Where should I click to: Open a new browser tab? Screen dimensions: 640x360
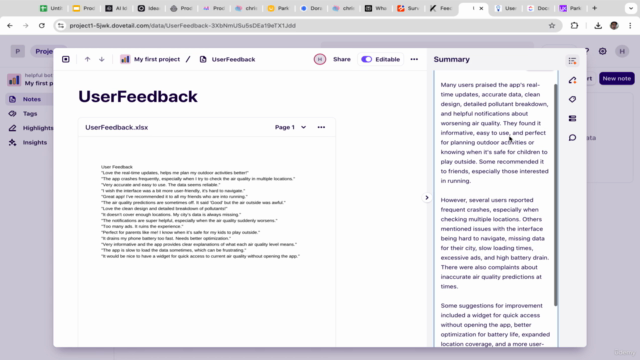tap(594, 8)
